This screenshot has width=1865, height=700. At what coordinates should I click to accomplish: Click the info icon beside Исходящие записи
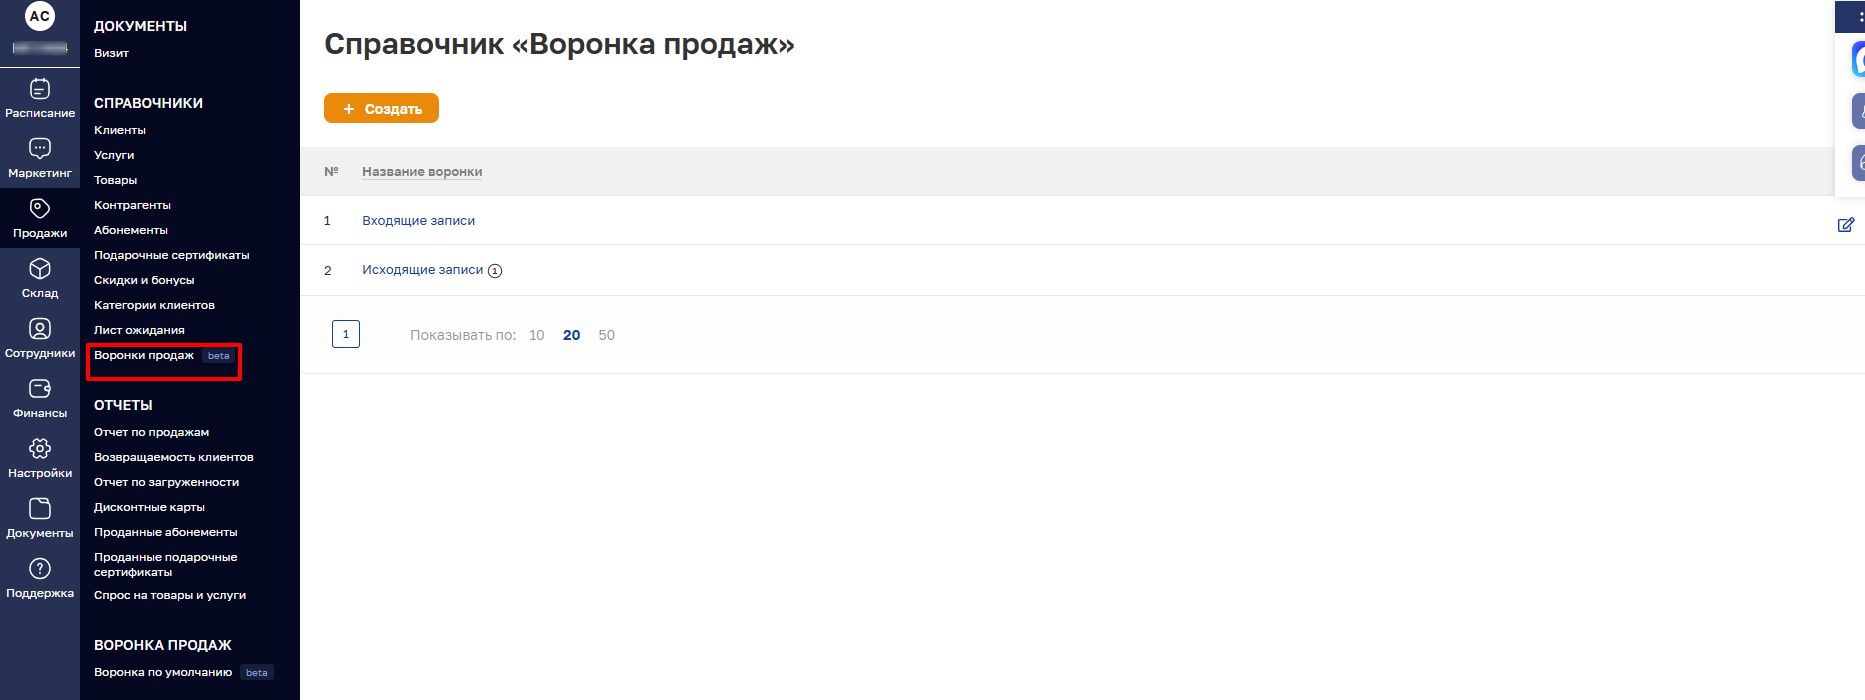point(495,271)
